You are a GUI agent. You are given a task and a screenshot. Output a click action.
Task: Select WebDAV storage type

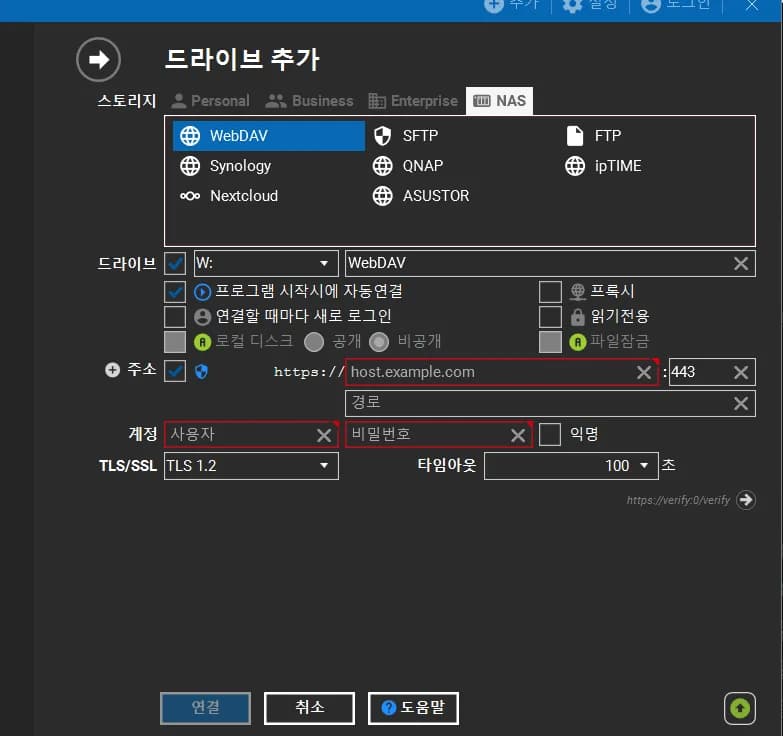pyautogui.click(x=269, y=136)
